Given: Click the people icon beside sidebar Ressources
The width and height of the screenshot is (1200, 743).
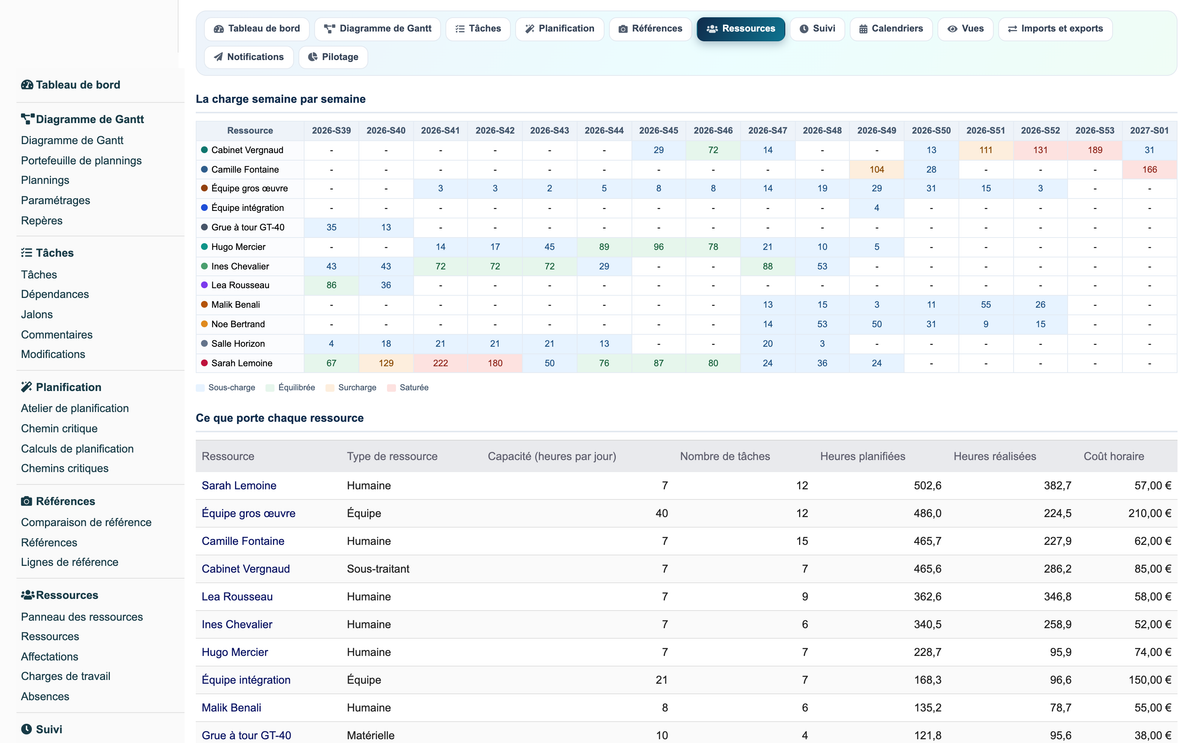Looking at the screenshot, I should [x=28, y=595].
